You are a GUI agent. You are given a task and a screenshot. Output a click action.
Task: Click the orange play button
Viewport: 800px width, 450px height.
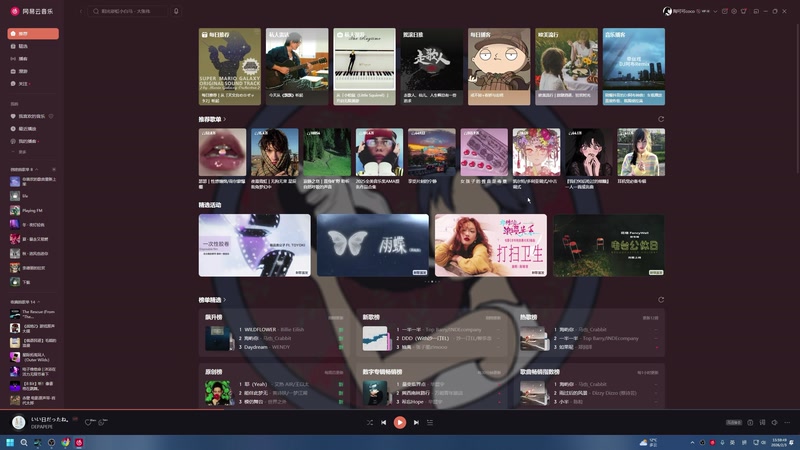[x=400, y=422]
